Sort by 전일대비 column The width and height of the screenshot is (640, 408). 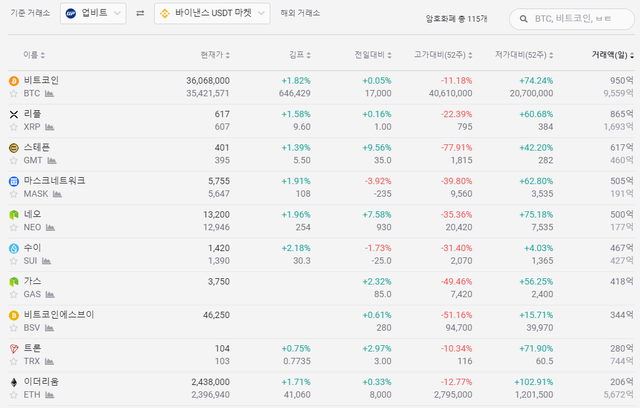373,55
